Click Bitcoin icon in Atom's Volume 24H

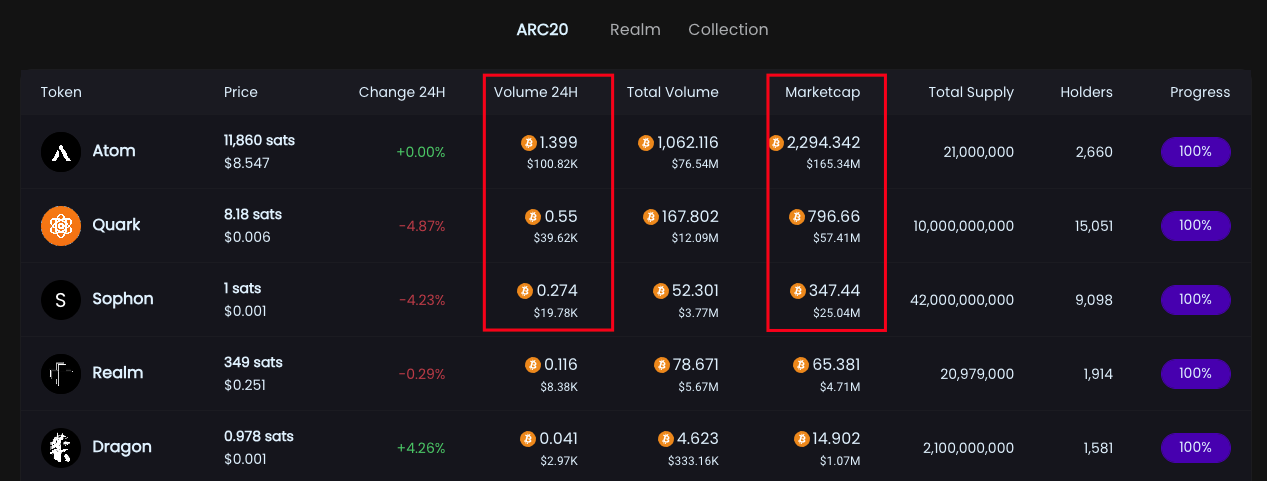[x=529, y=143]
